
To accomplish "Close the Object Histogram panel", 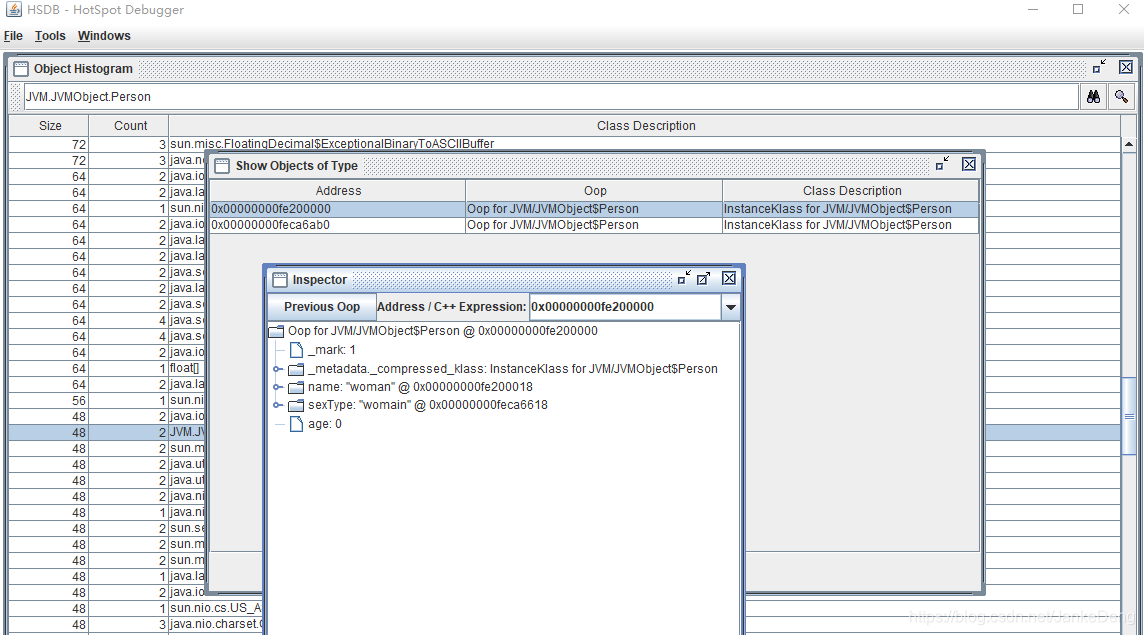I will coord(1126,67).
